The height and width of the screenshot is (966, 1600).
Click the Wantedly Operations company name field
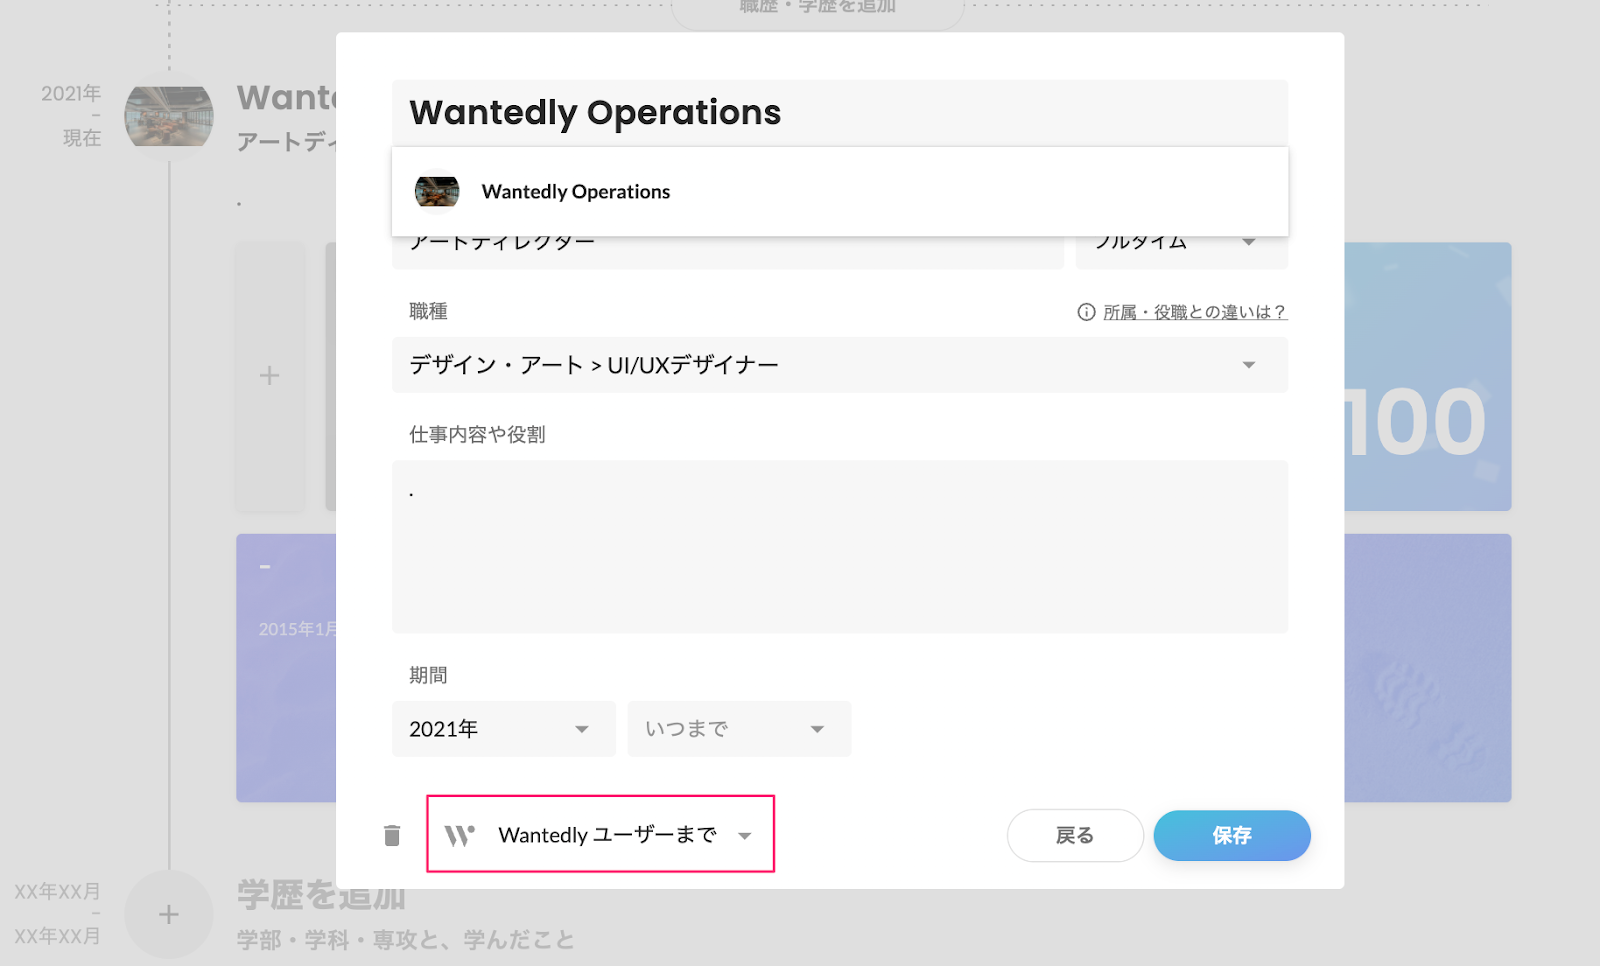840,113
